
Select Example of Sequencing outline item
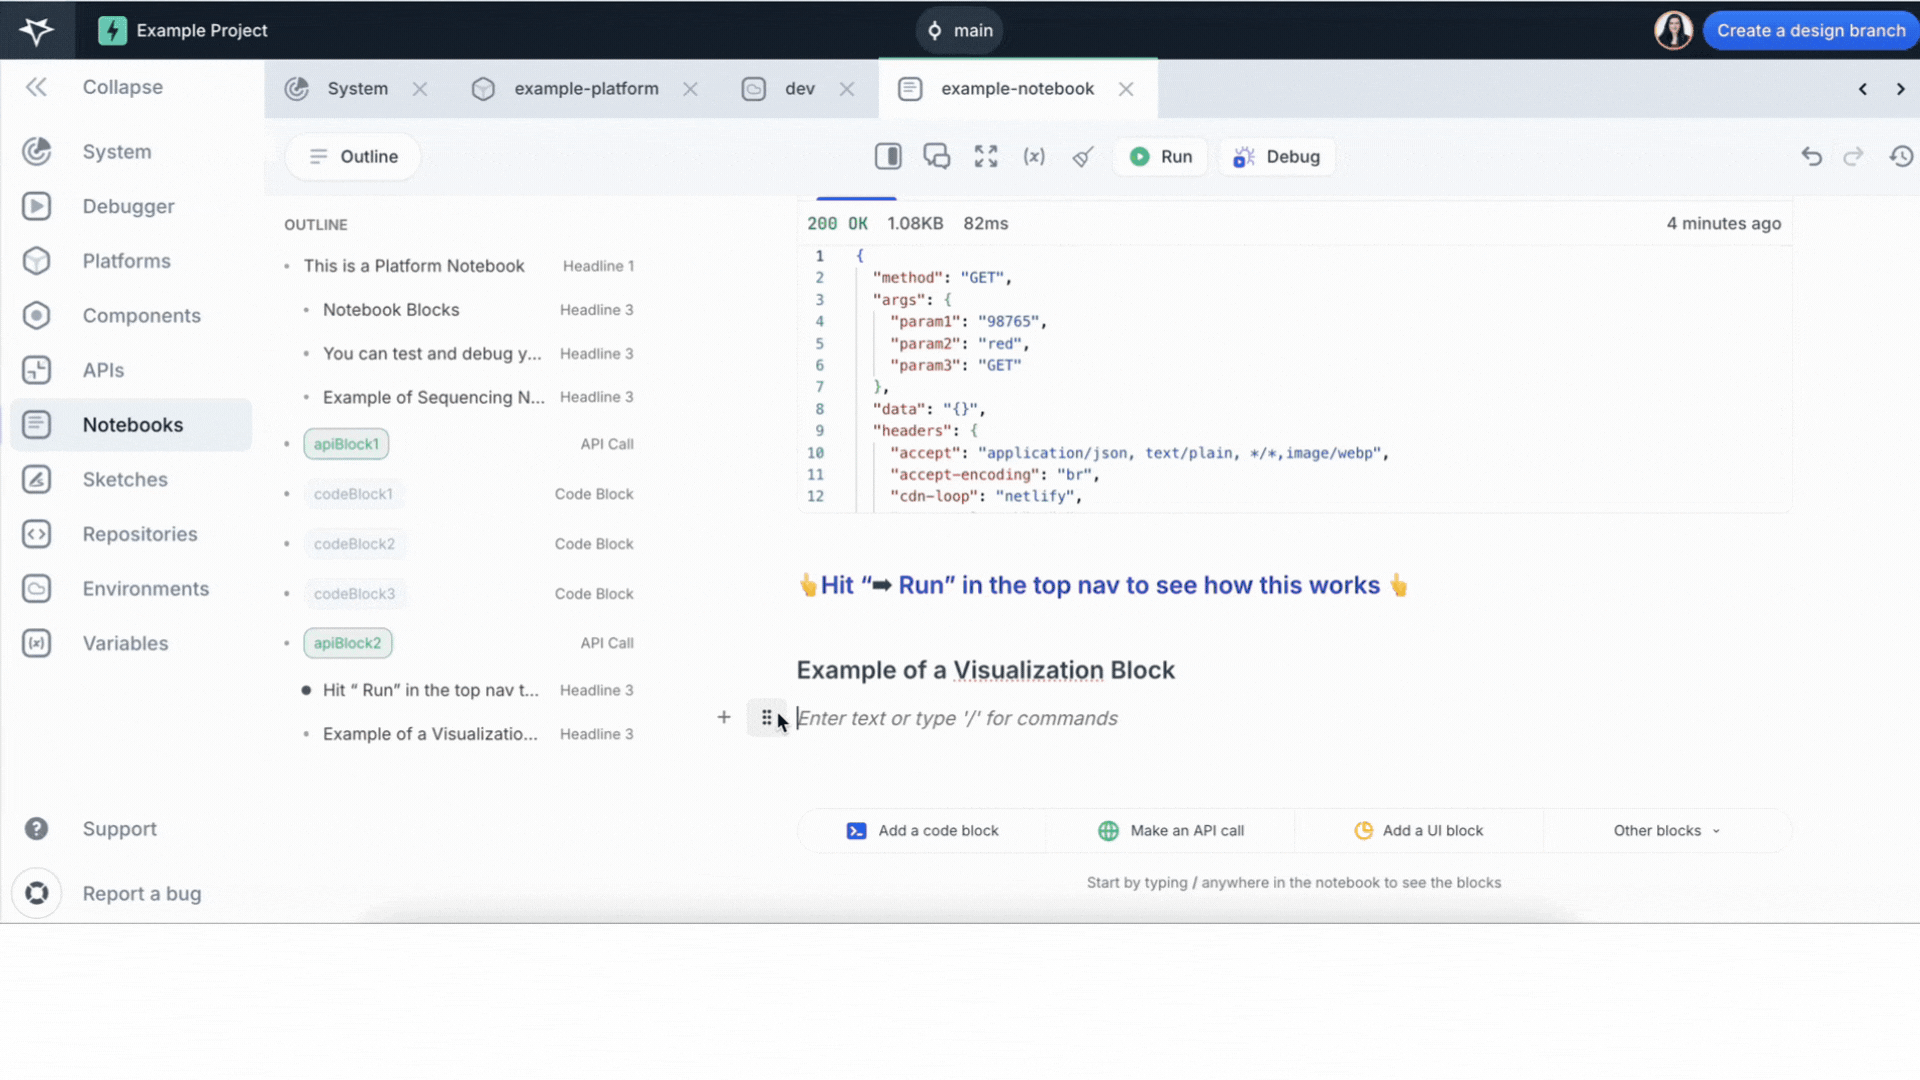coord(434,397)
